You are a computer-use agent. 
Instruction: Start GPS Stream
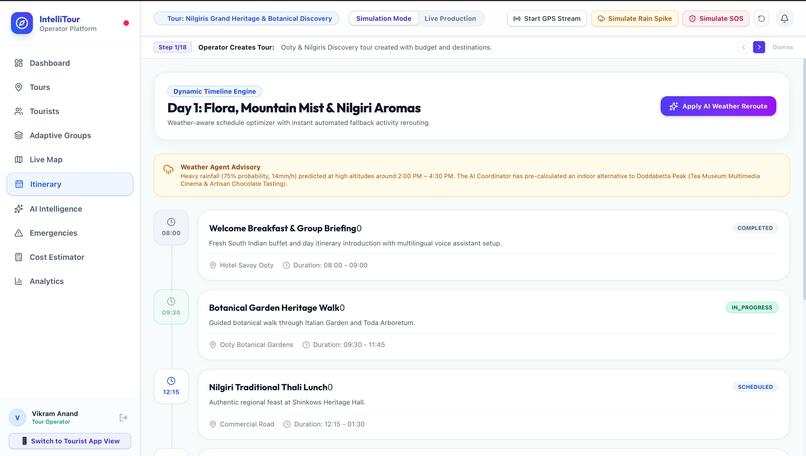pyautogui.click(x=547, y=19)
